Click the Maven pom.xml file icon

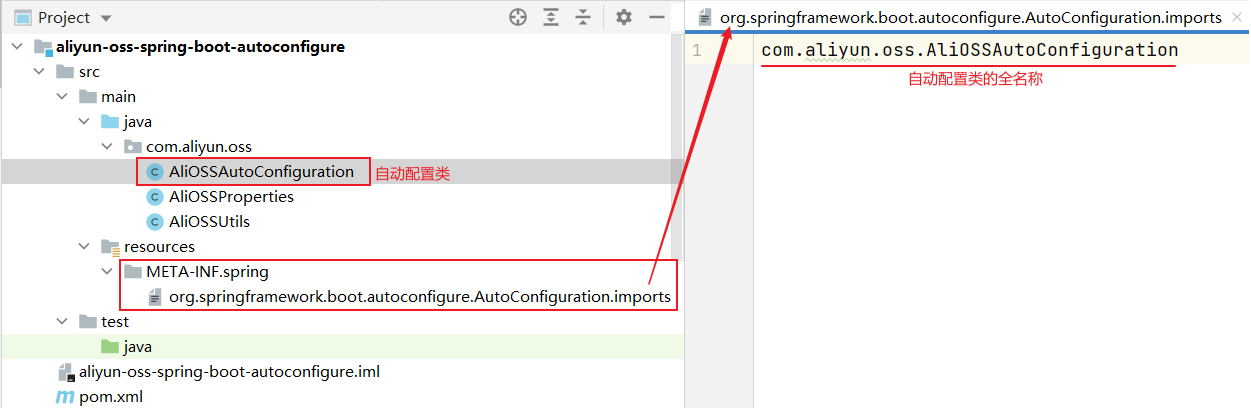tap(65, 397)
